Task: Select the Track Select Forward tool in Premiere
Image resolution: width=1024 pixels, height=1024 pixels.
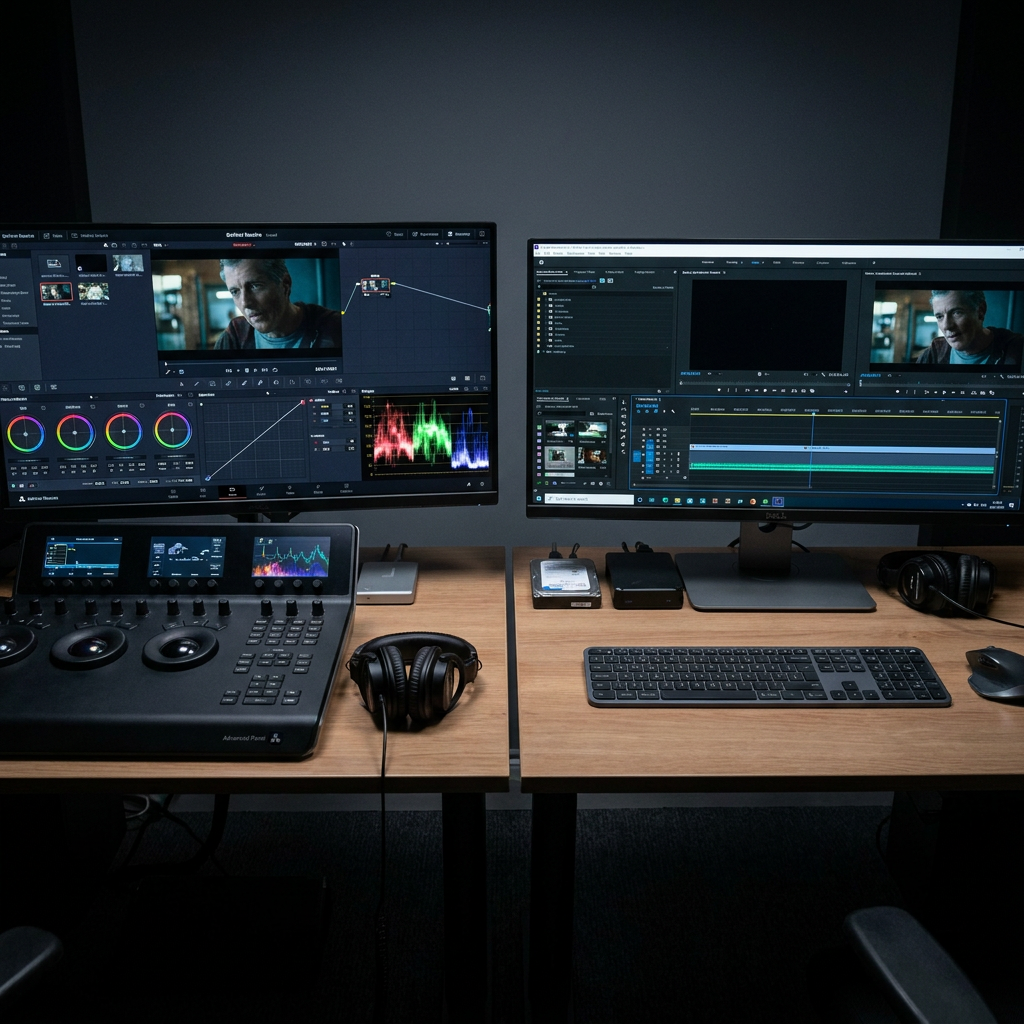Action: tap(624, 409)
